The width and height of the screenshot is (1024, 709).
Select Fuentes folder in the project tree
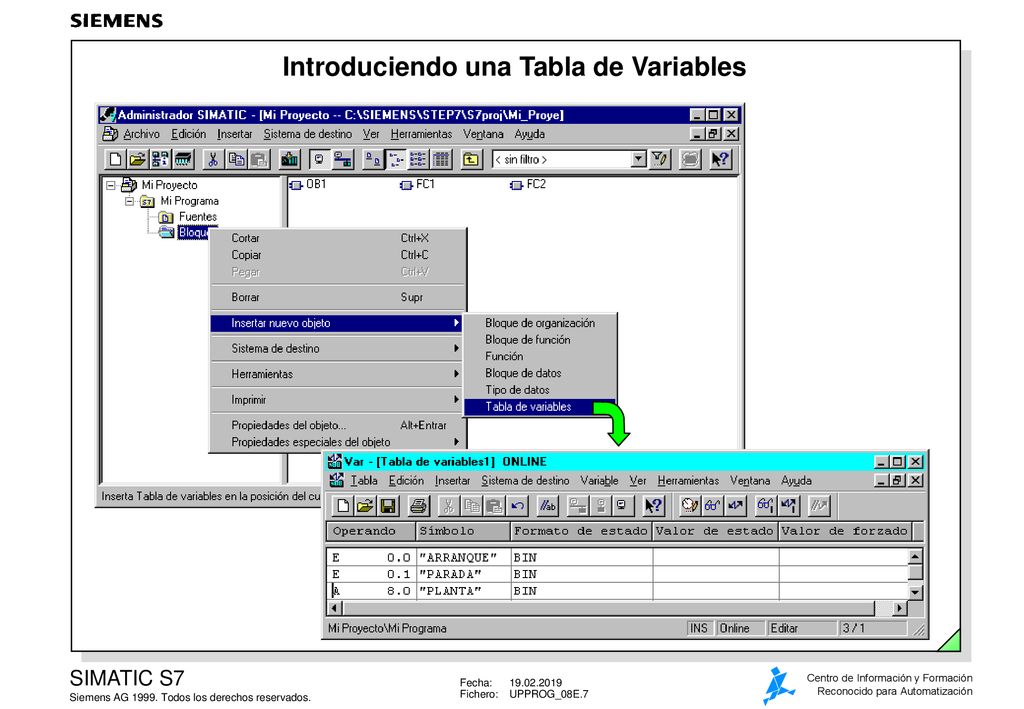(x=197, y=217)
